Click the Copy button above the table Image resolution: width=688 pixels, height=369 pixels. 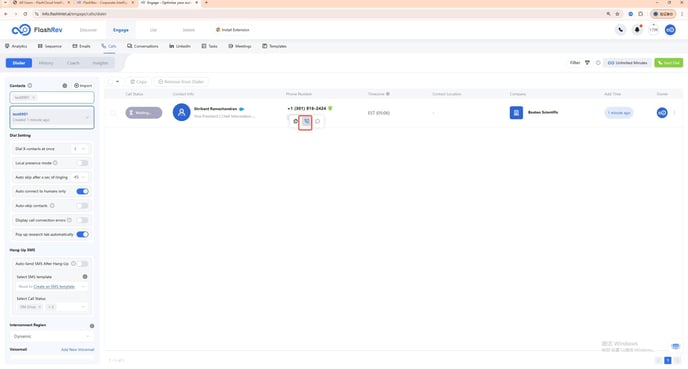pyautogui.click(x=139, y=82)
